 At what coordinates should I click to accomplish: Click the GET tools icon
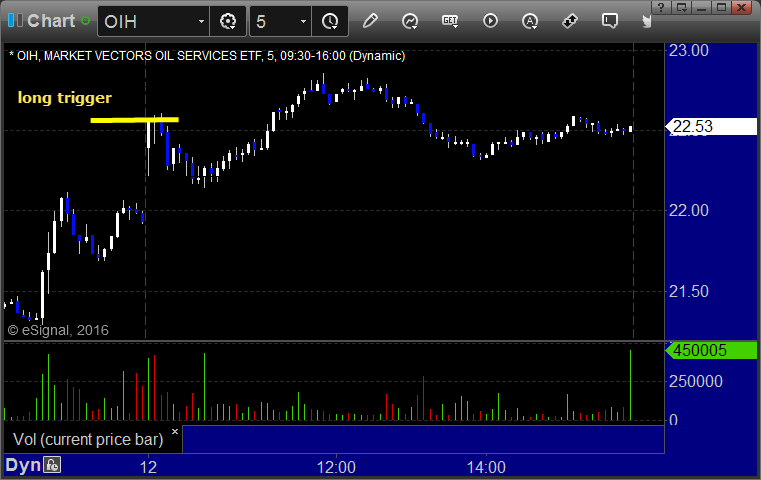coord(450,21)
